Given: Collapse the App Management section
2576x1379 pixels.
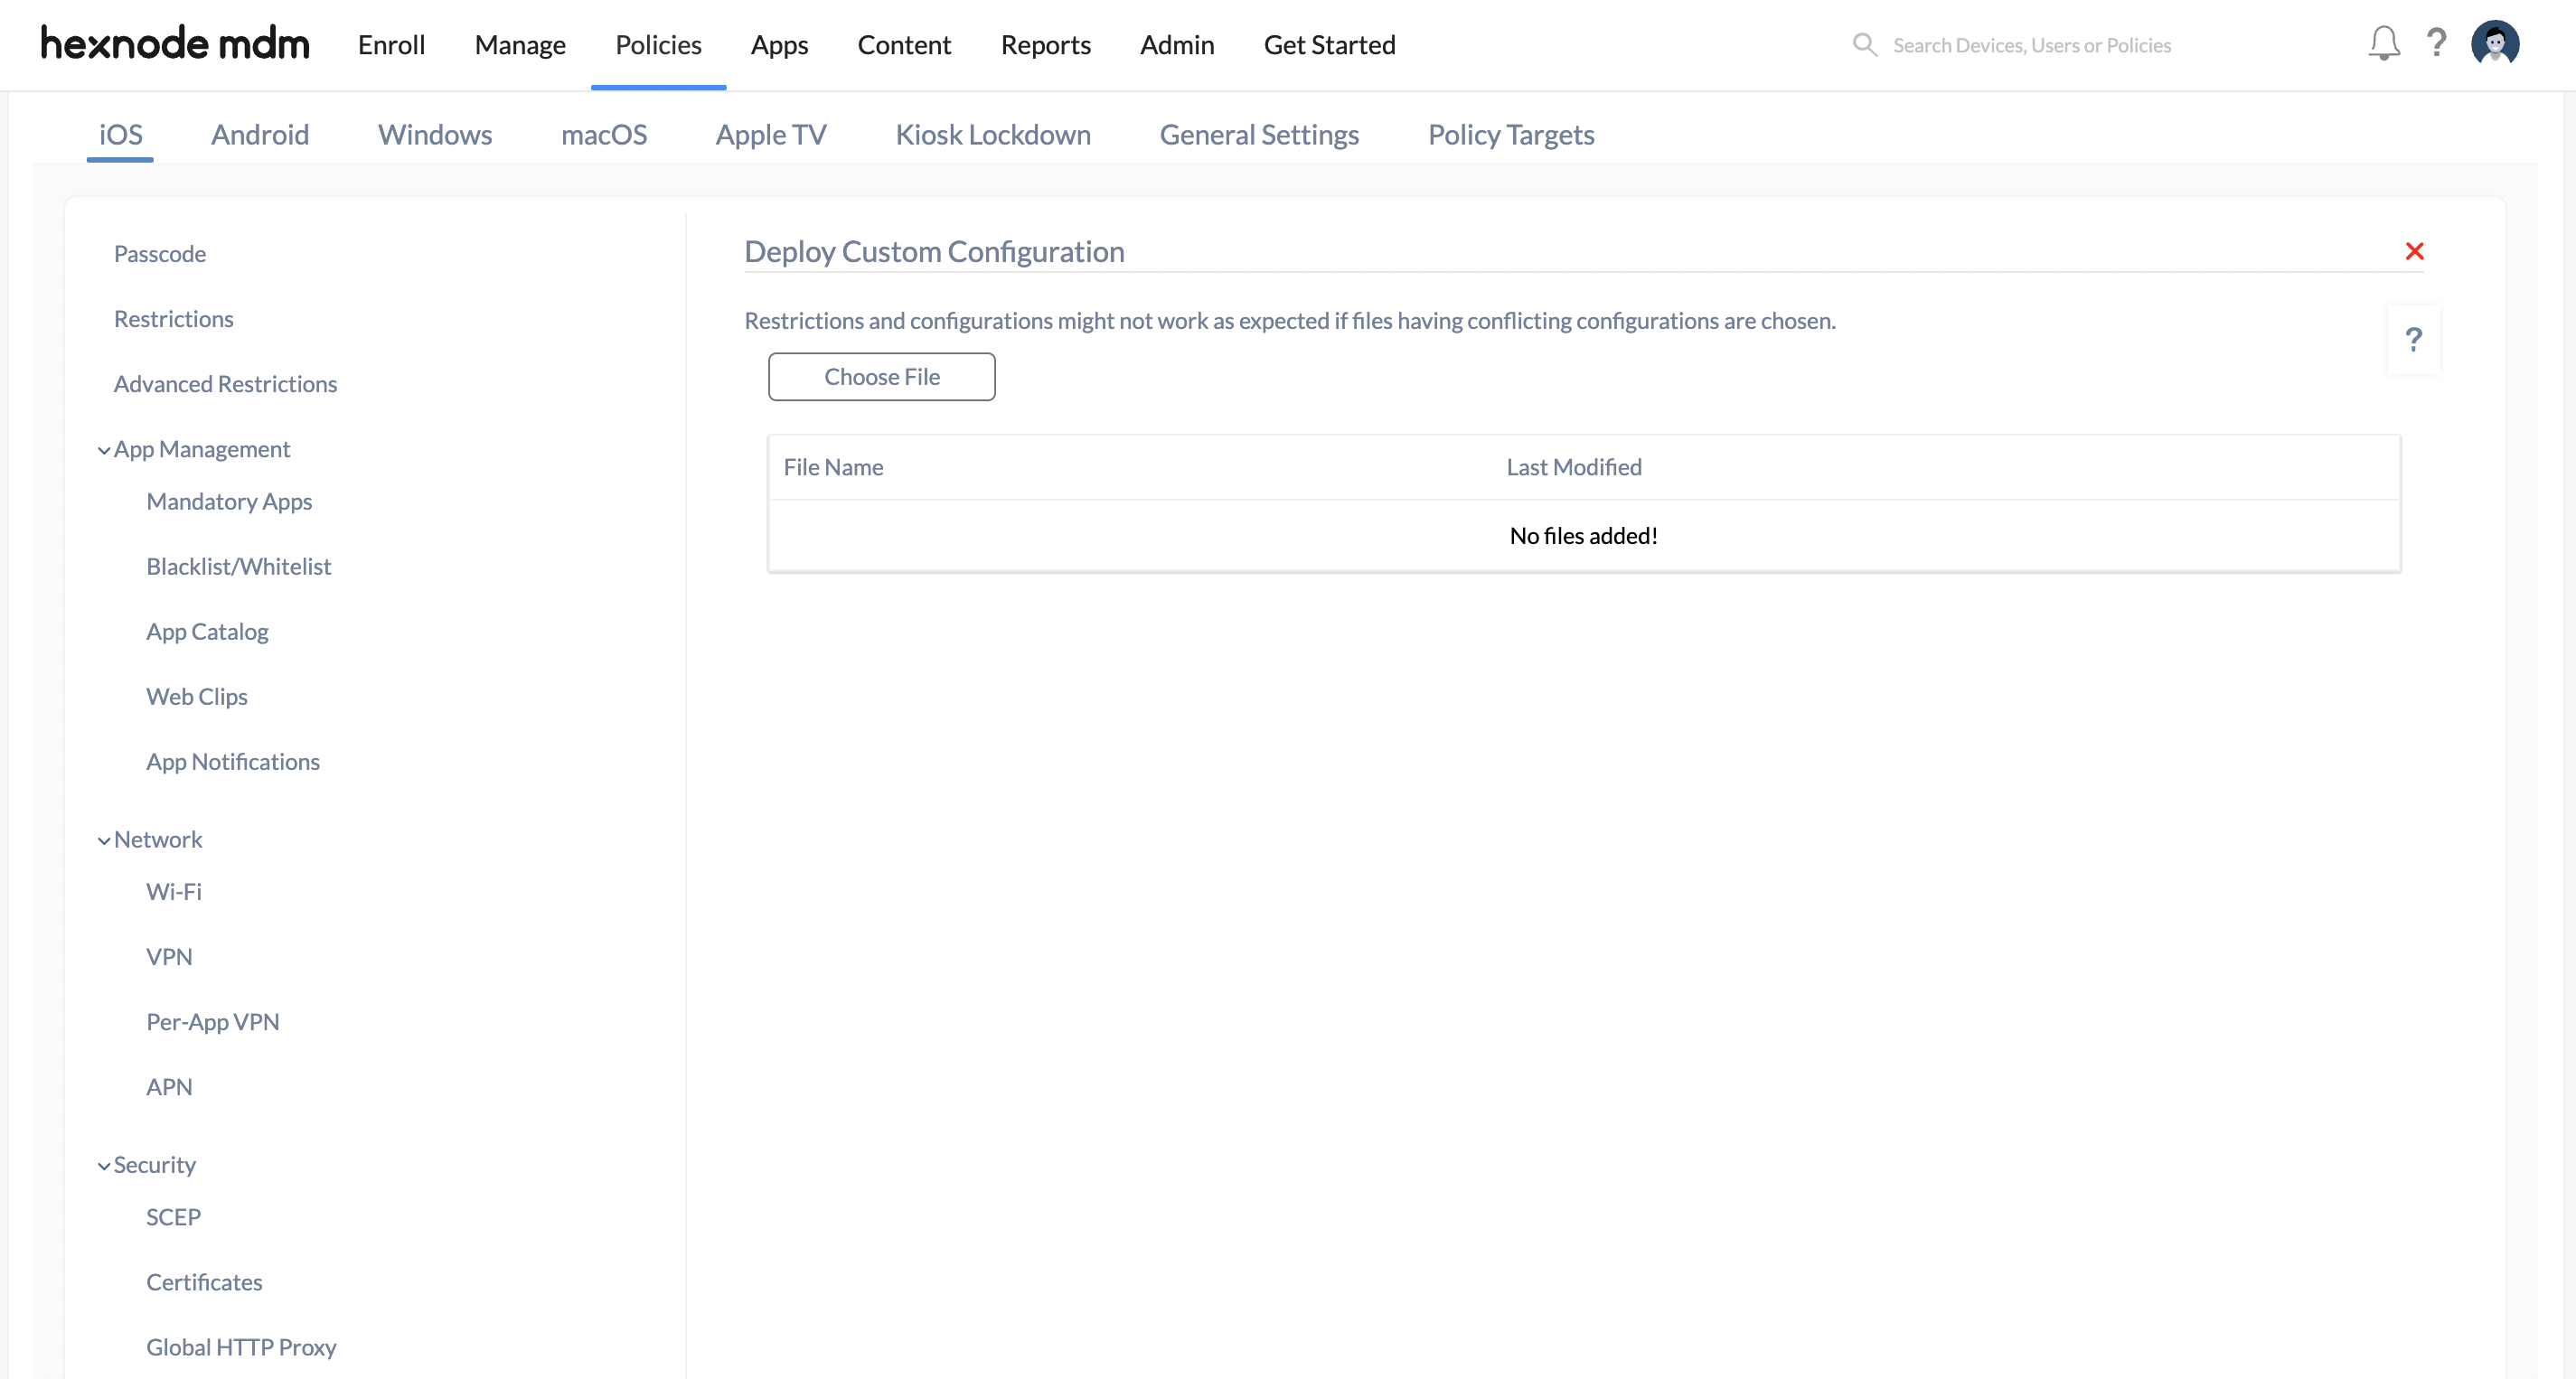Looking at the screenshot, I should click(x=104, y=450).
